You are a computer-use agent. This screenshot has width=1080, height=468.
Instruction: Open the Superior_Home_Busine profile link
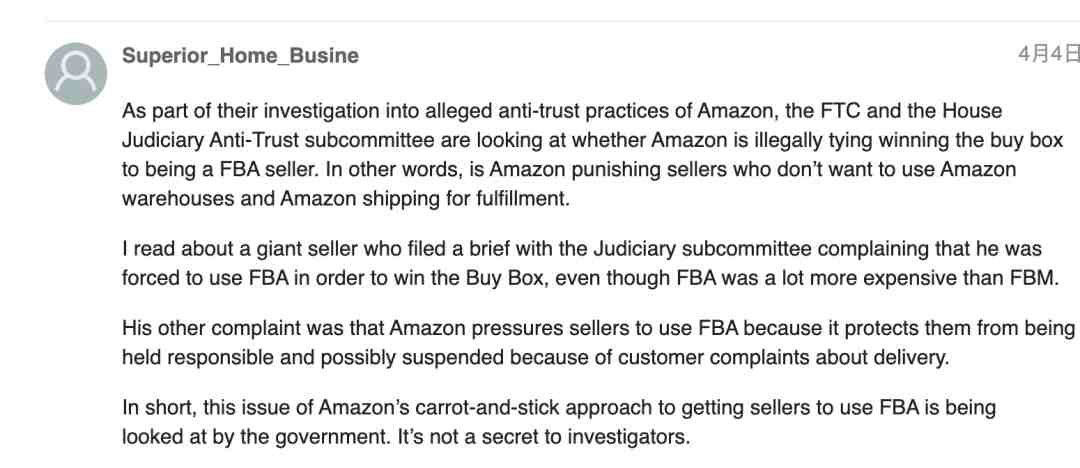(x=240, y=55)
